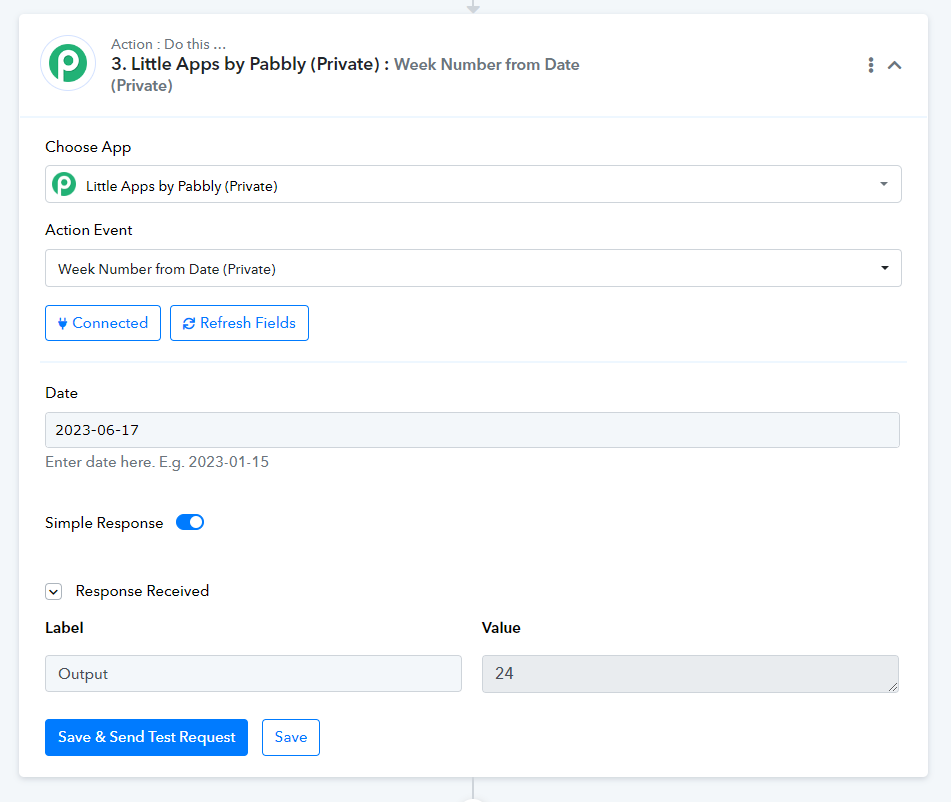Click the resize handle of value textarea
Viewport: 951px width, 802px height.
[x=893, y=687]
